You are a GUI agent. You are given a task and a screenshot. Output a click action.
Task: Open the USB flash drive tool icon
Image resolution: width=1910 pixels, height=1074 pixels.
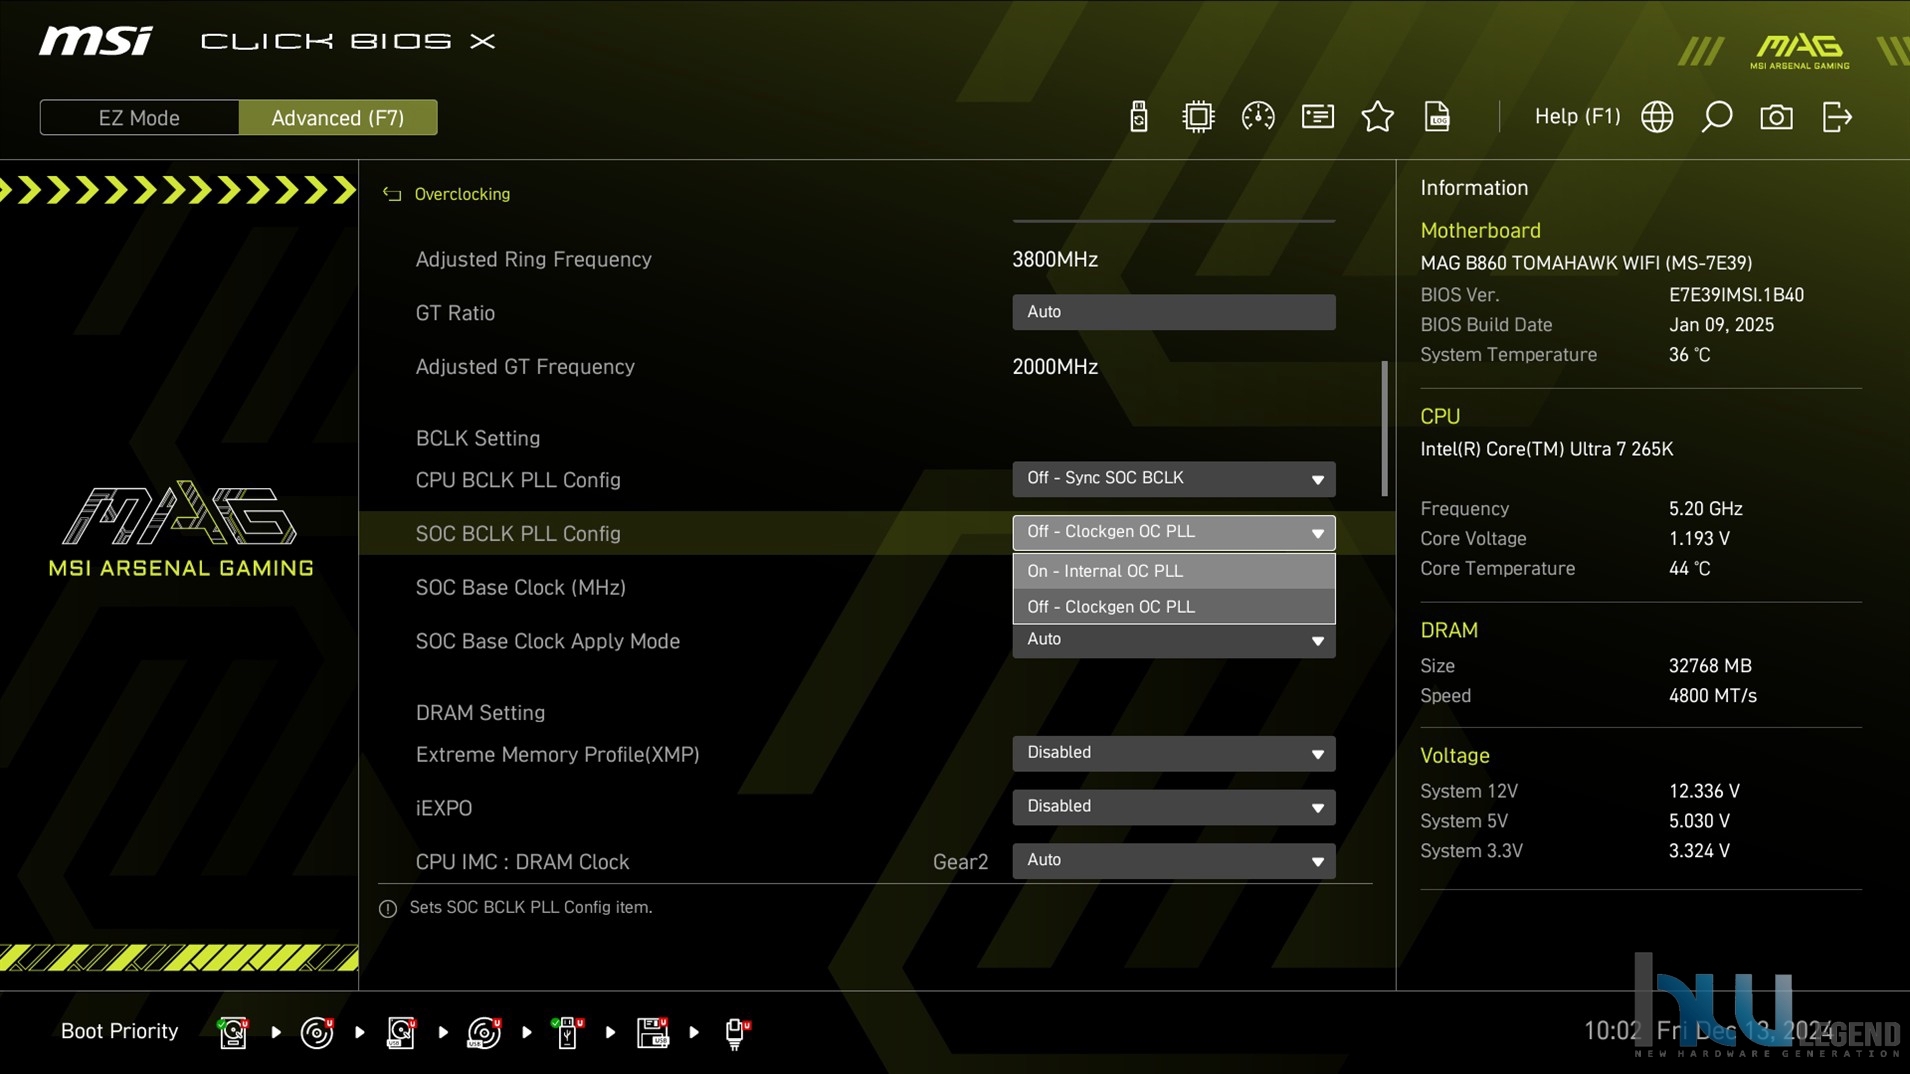(x=1138, y=117)
